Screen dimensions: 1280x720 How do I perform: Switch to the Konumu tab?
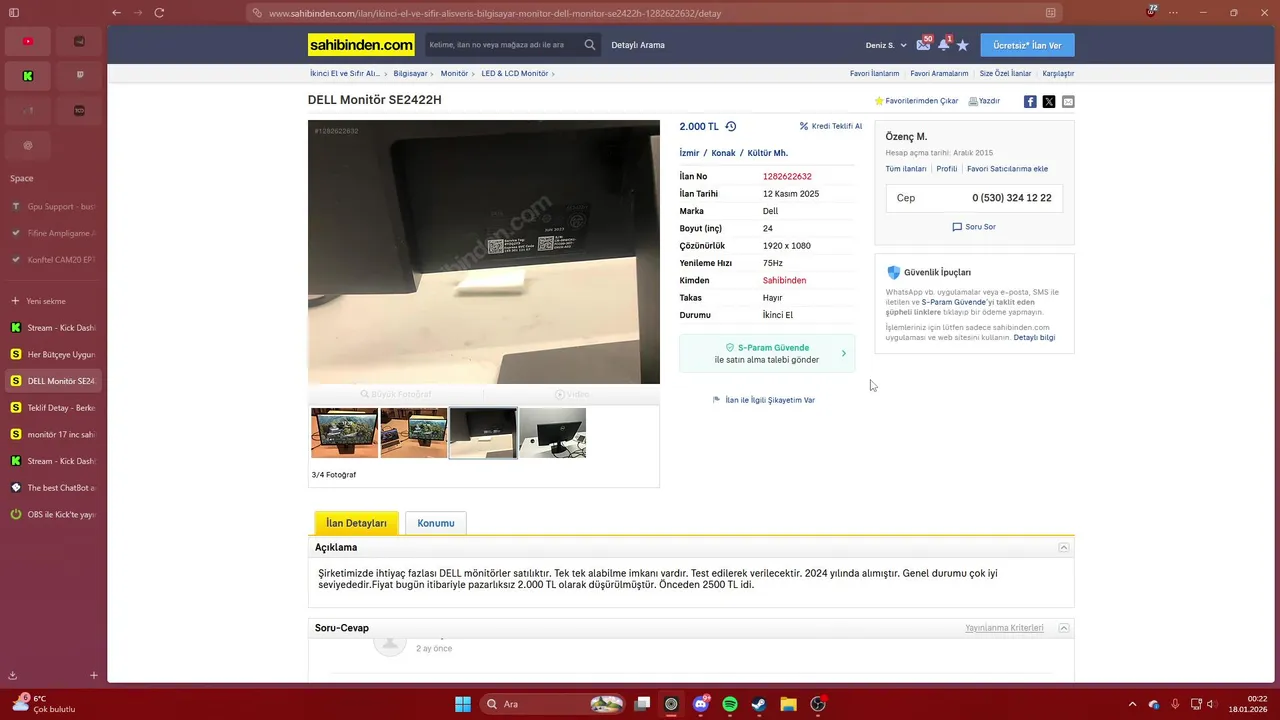(x=436, y=523)
